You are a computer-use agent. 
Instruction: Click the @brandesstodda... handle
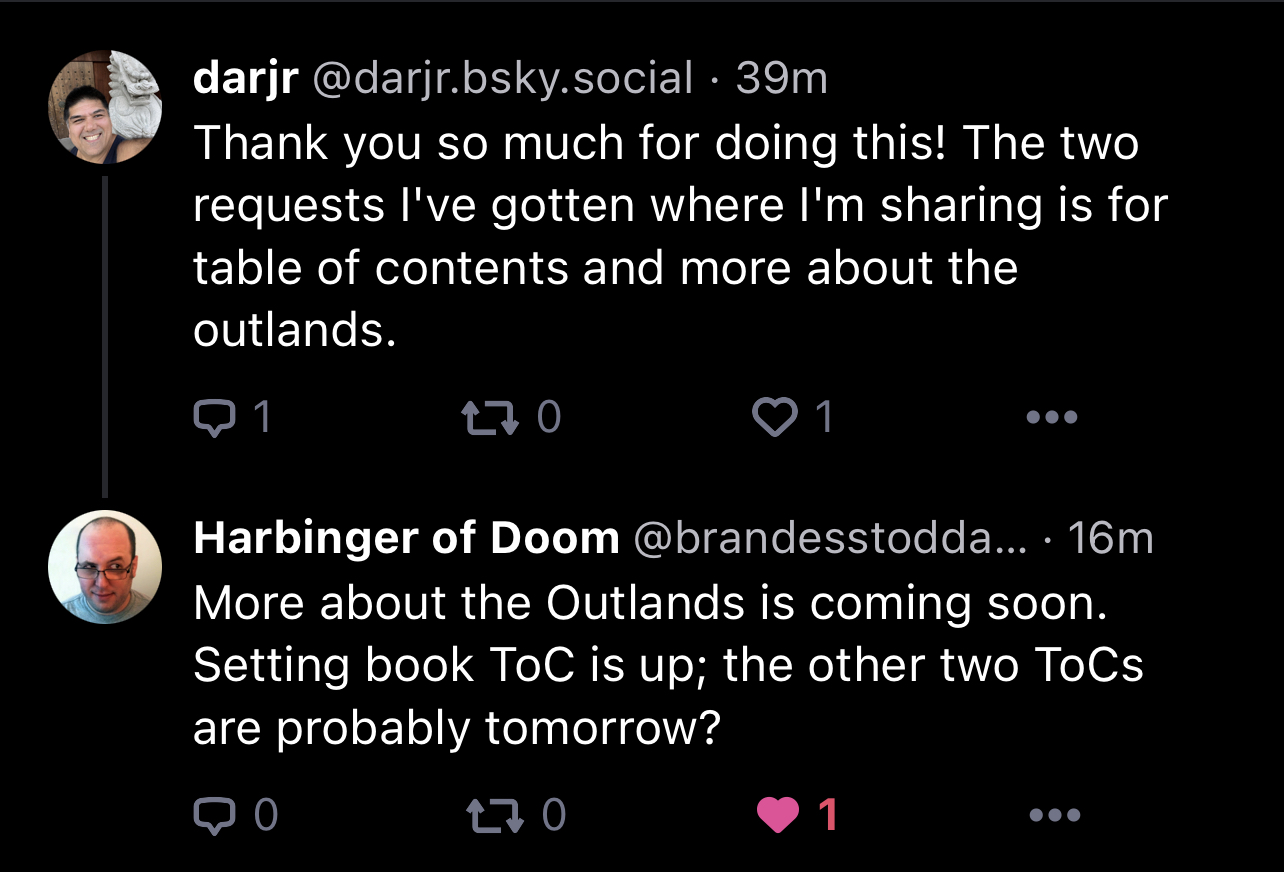tap(830, 539)
